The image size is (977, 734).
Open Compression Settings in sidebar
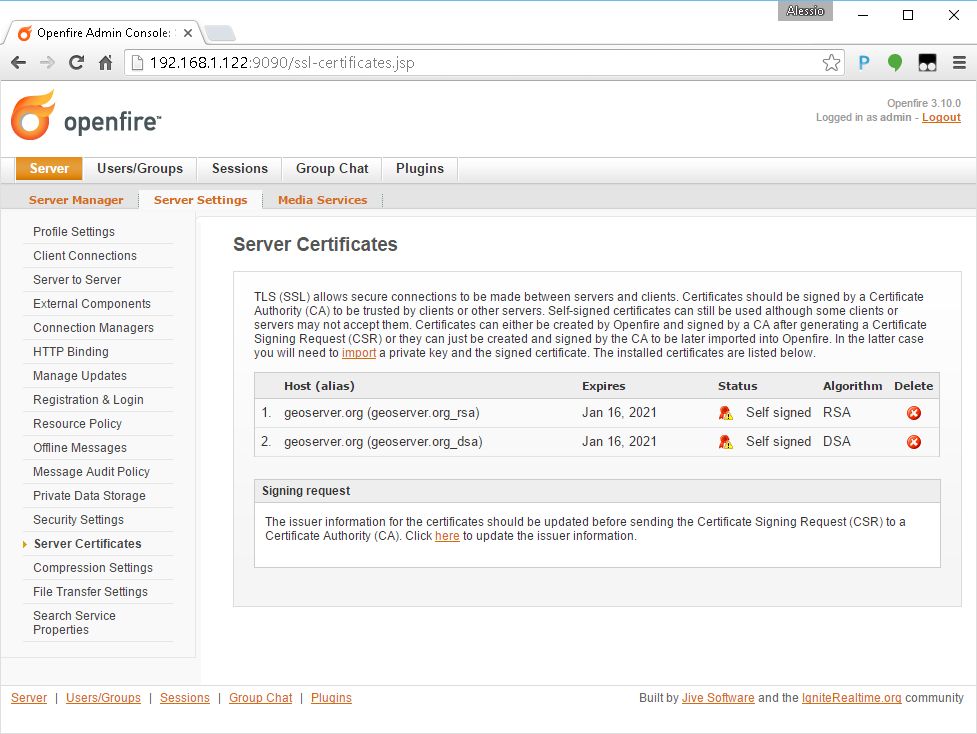tap(93, 568)
